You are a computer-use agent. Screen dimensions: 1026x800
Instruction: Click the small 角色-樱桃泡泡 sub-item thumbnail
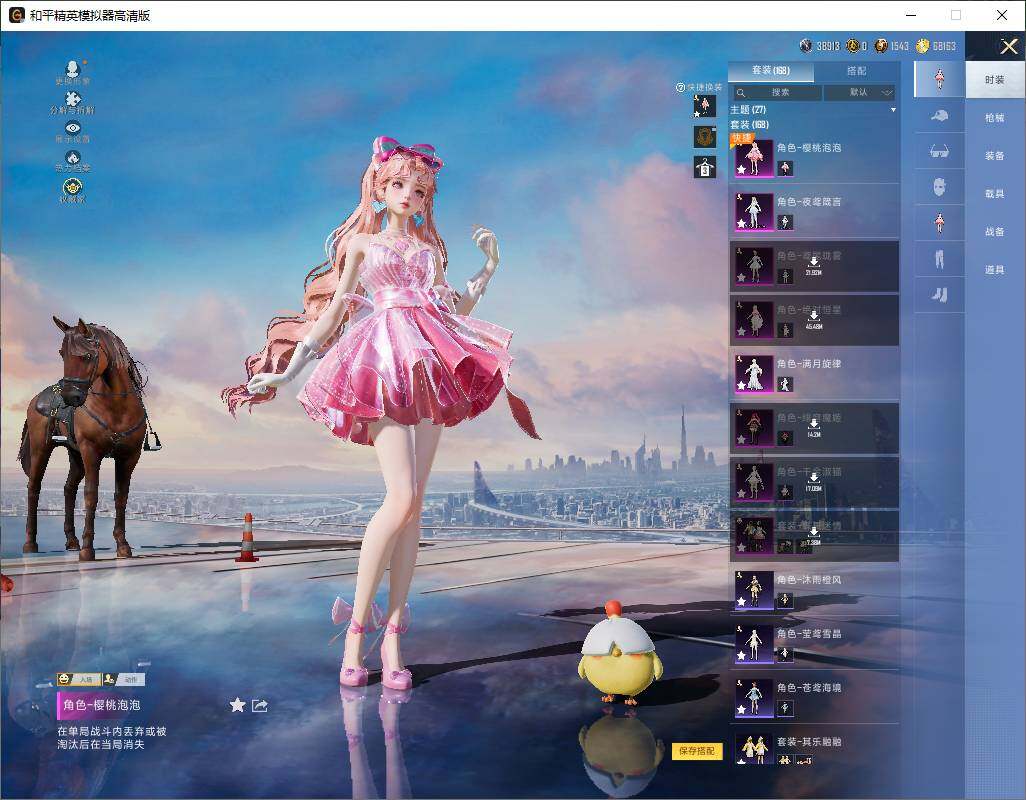coord(785,169)
